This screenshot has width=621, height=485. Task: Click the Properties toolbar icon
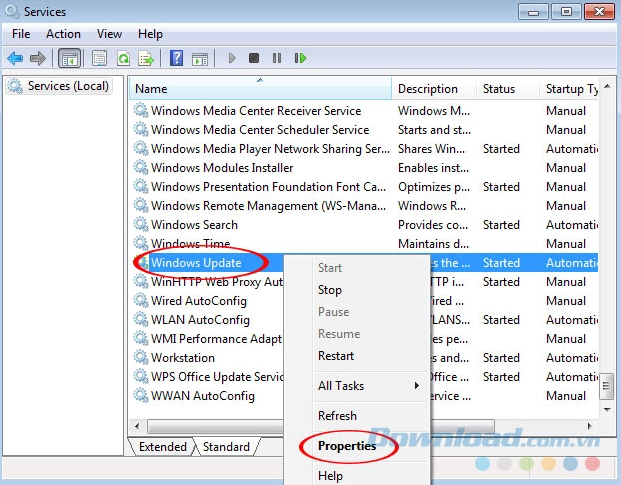click(x=99, y=59)
